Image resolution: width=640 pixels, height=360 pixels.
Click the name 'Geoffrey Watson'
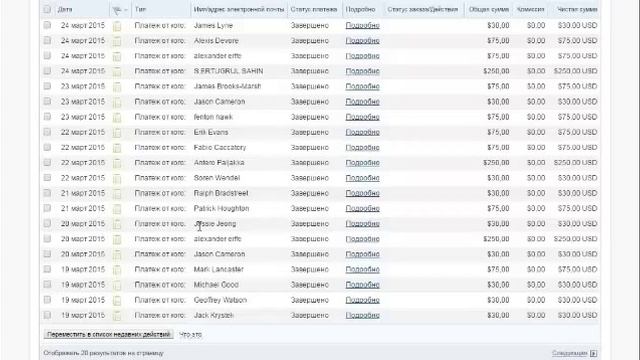click(x=220, y=300)
